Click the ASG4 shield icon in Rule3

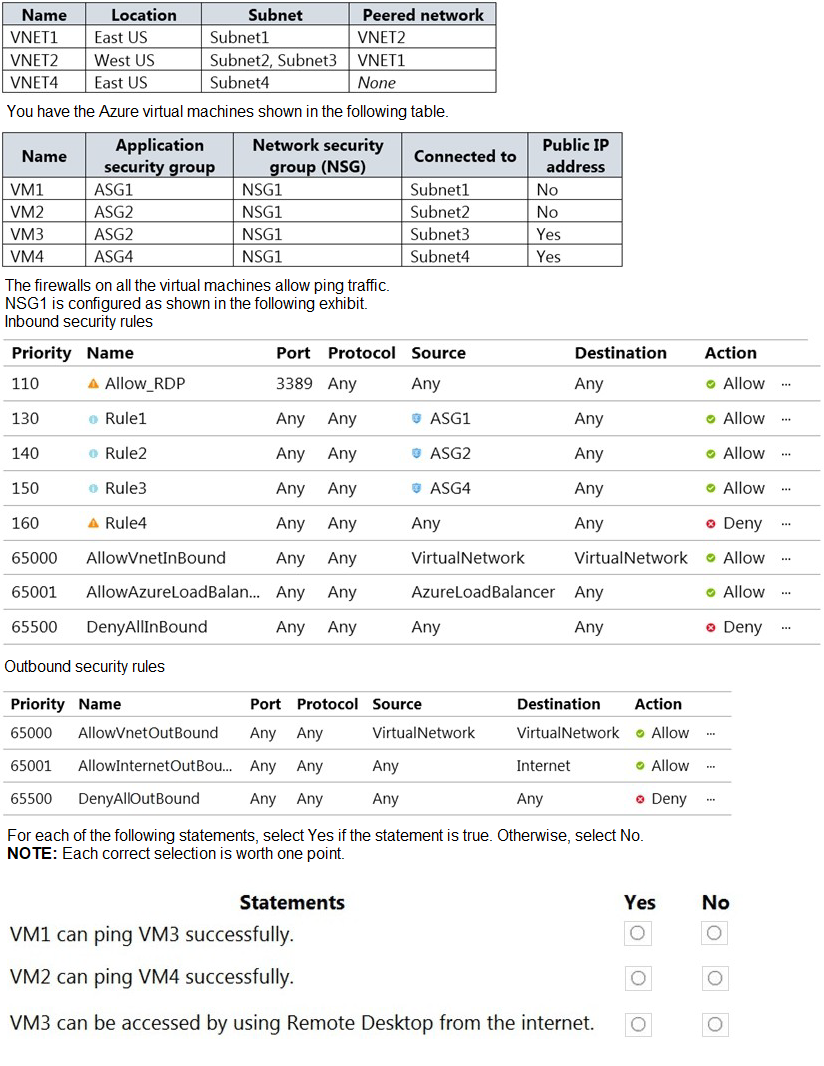[x=417, y=489]
